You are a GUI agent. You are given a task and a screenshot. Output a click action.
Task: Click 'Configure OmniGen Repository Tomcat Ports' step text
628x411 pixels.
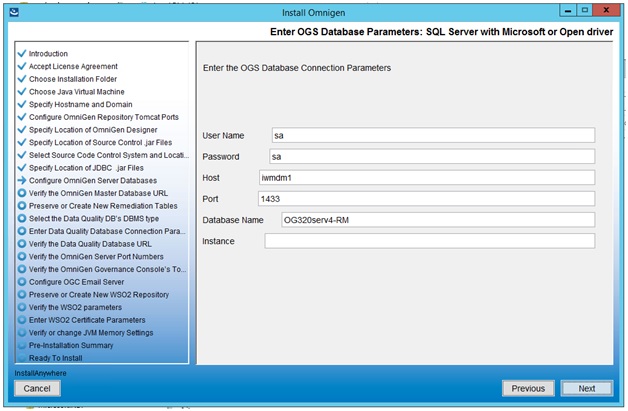tap(104, 117)
